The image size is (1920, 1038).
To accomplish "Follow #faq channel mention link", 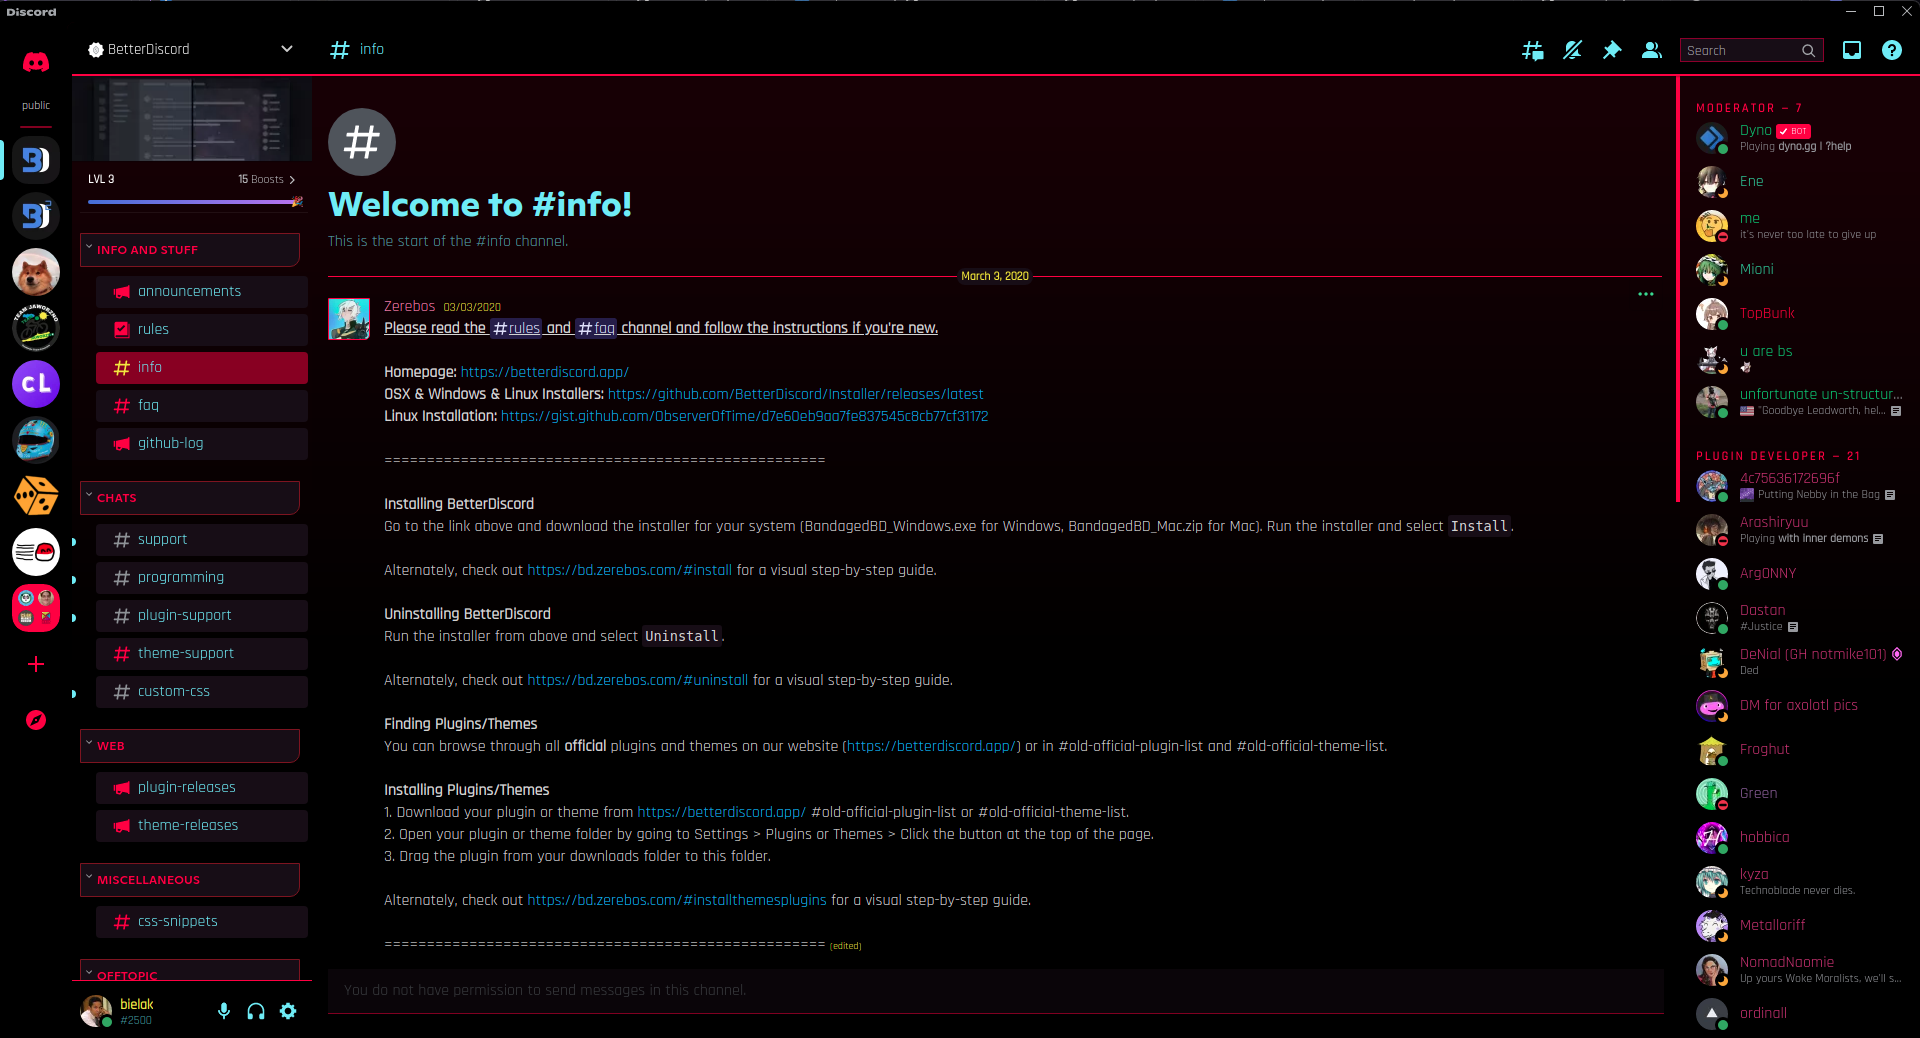I will [596, 328].
